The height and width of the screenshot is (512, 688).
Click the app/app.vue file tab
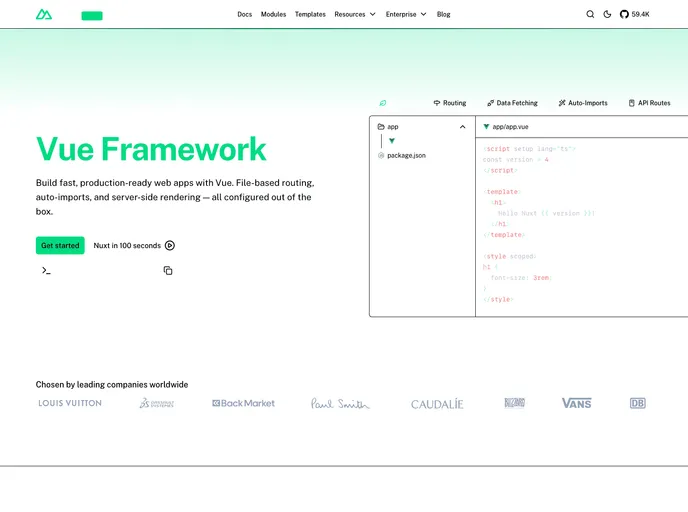(505, 127)
